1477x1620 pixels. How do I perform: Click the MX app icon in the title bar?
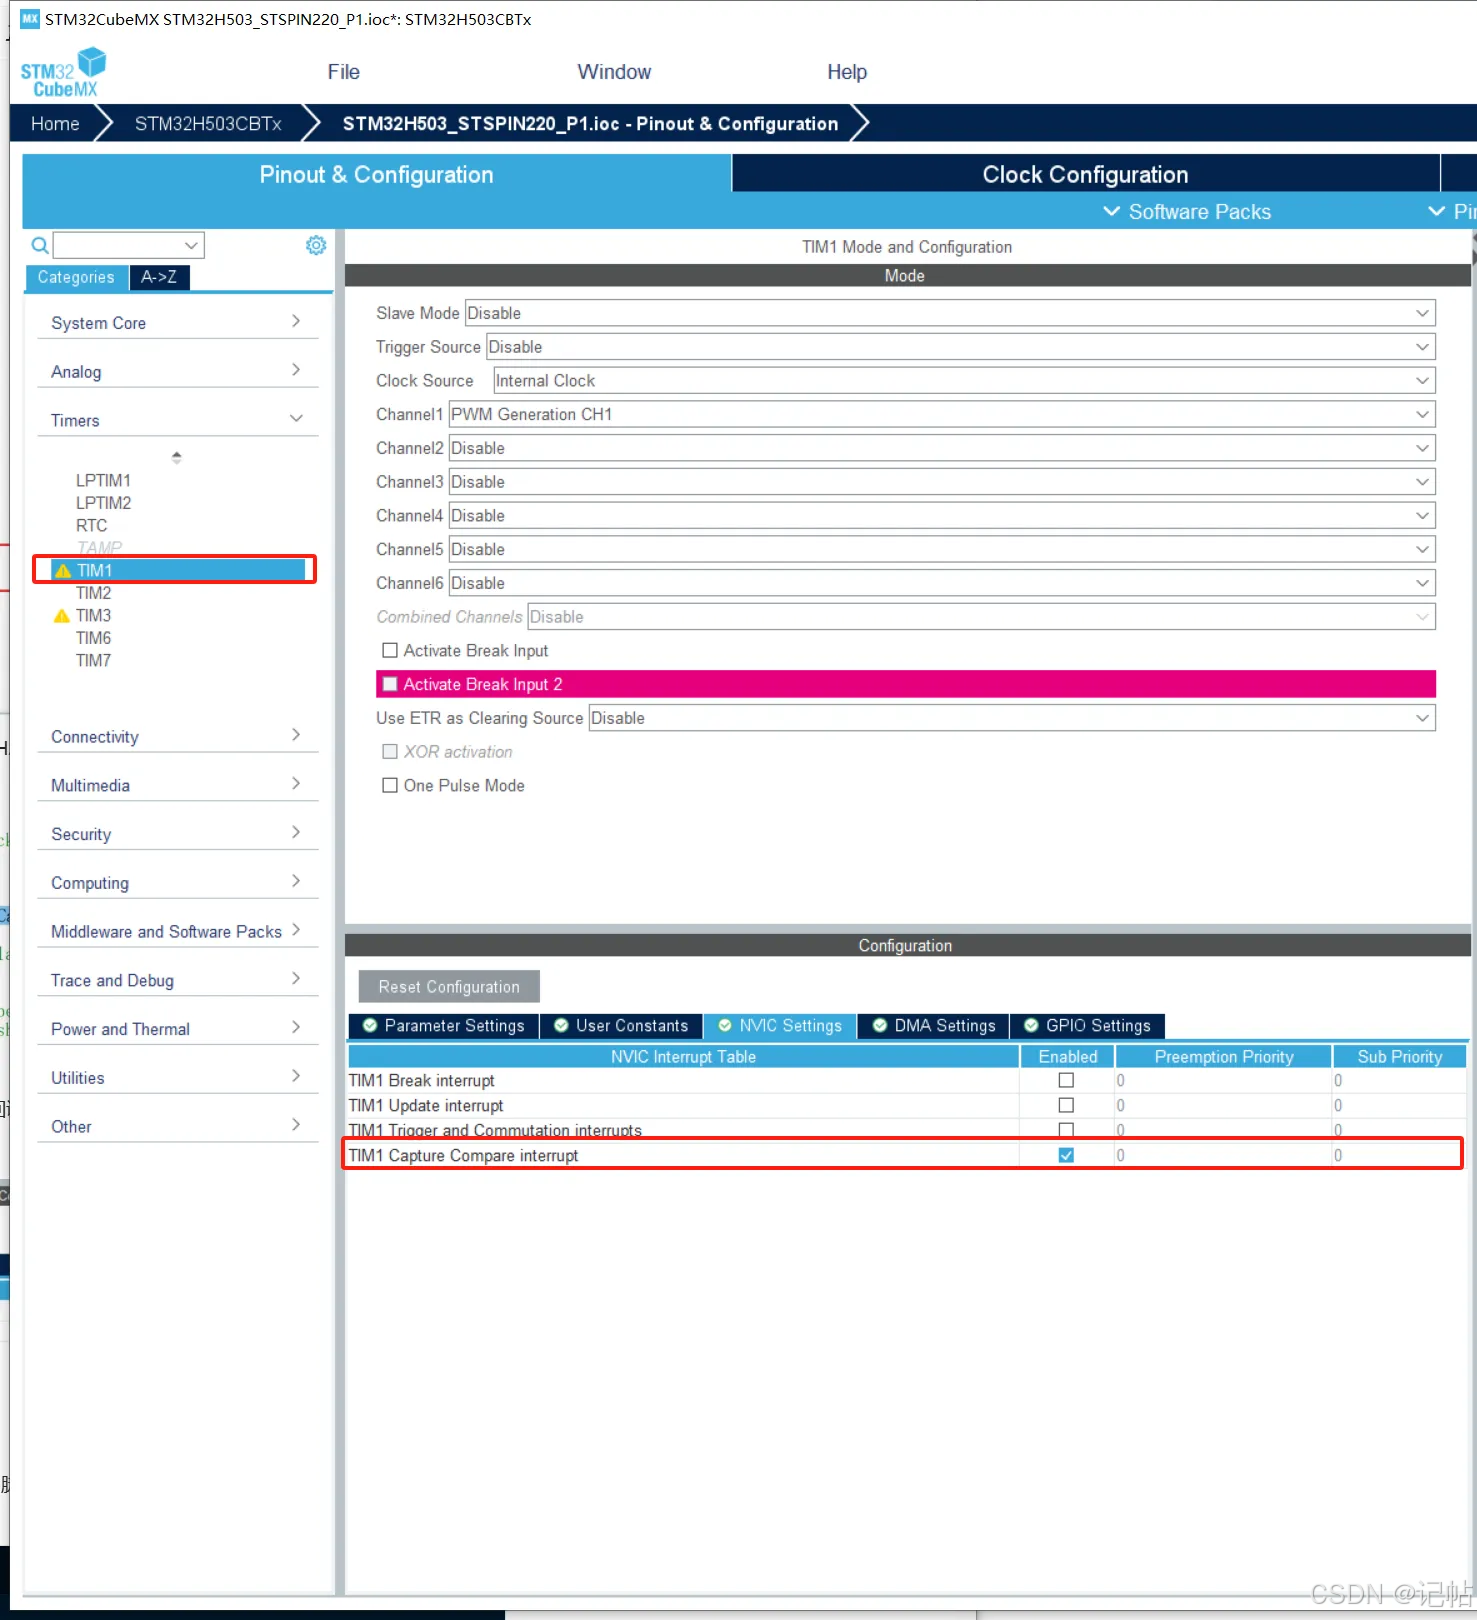[x=30, y=19]
